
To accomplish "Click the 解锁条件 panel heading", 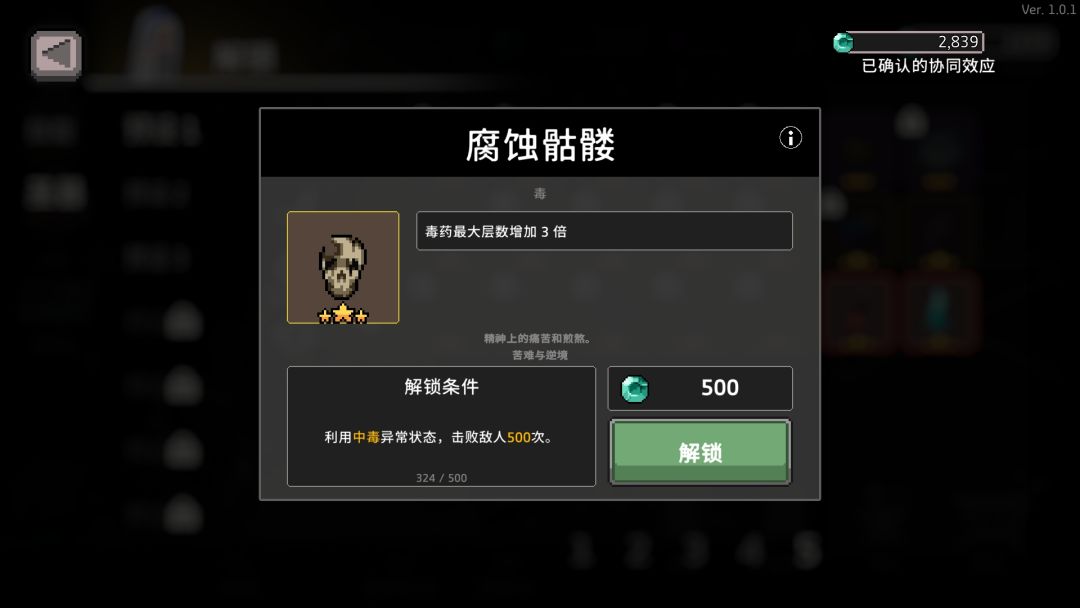I will pyautogui.click(x=442, y=387).
